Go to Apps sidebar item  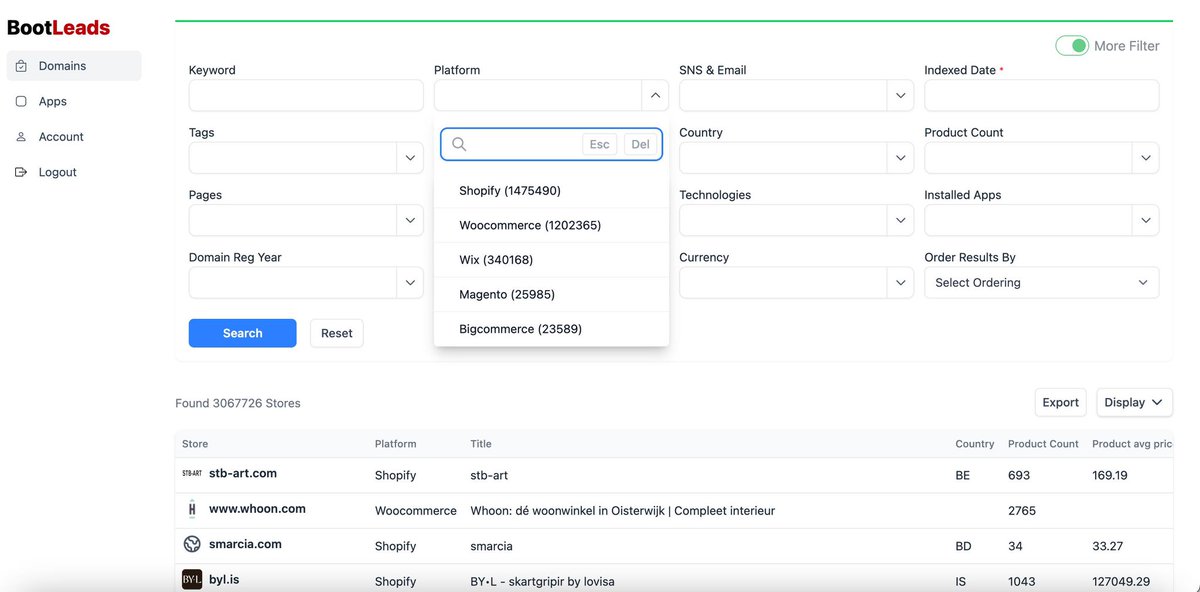tap(74, 101)
